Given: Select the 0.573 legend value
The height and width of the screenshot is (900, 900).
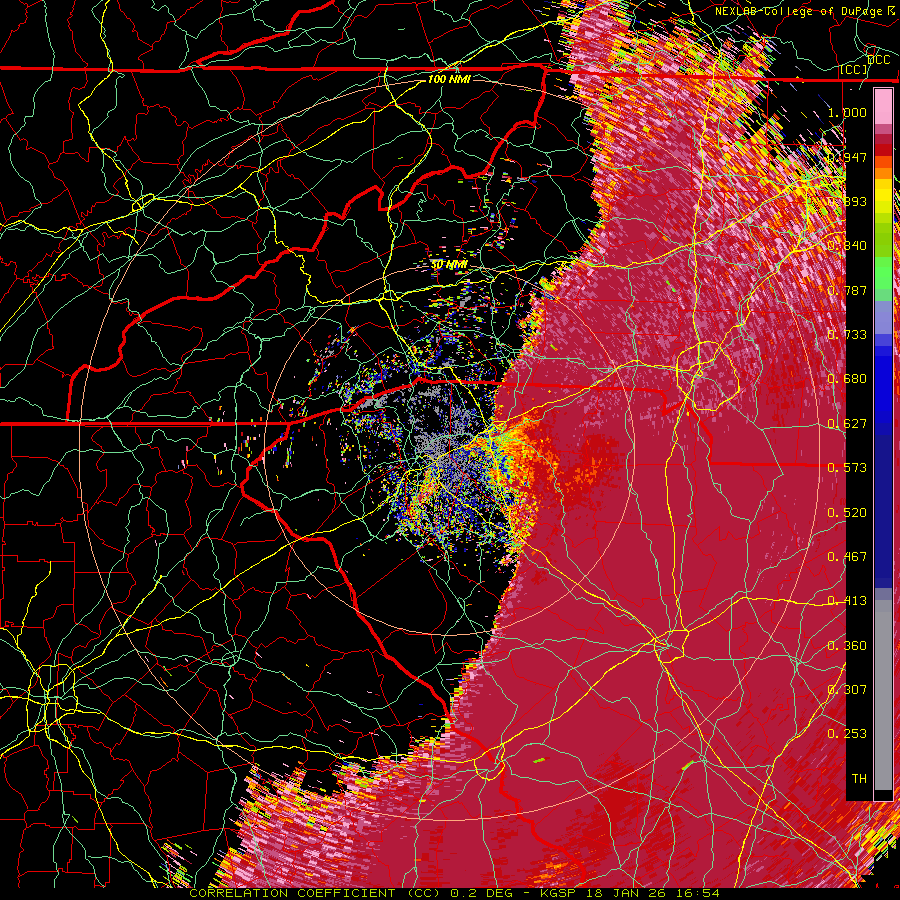Looking at the screenshot, I should (847, 468).
